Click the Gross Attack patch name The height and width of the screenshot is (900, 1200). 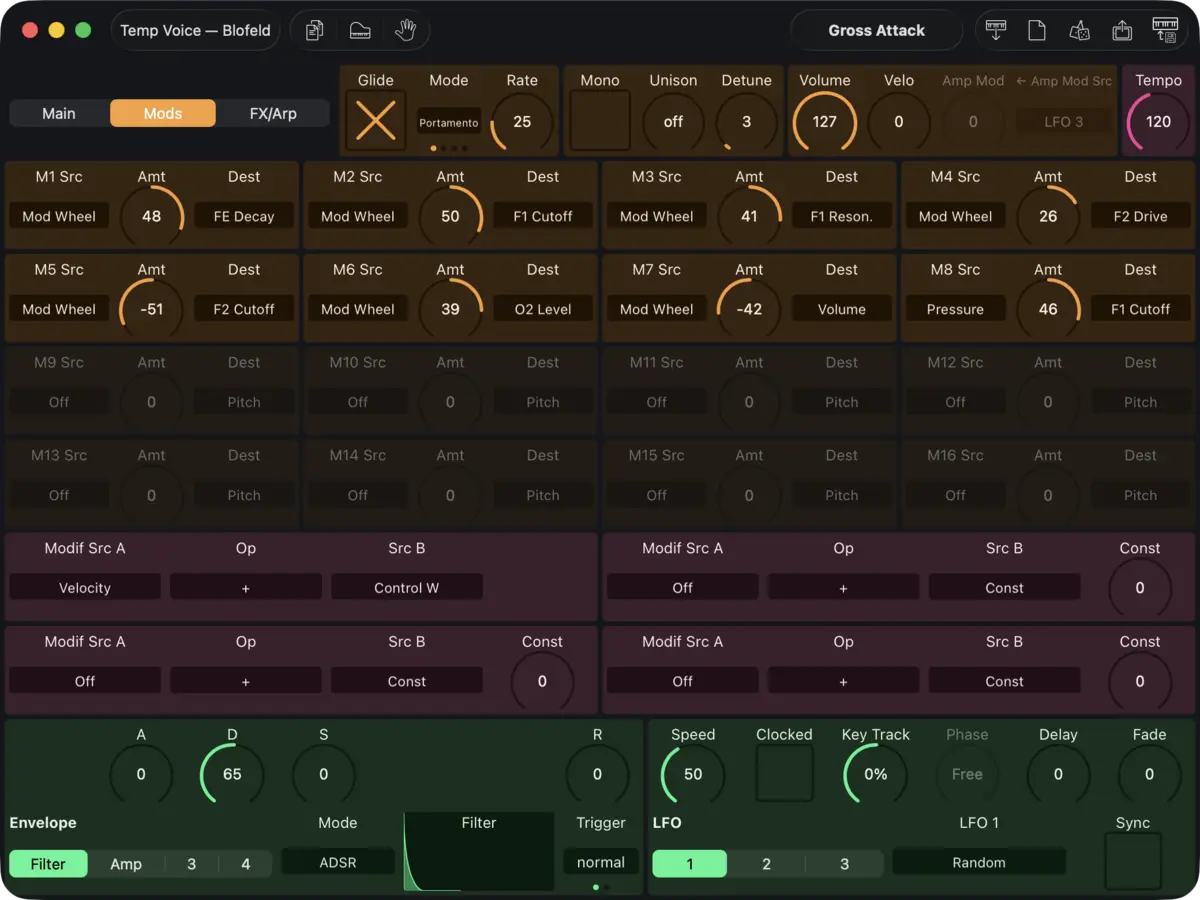pyautogui.click(x=877, y=31)
